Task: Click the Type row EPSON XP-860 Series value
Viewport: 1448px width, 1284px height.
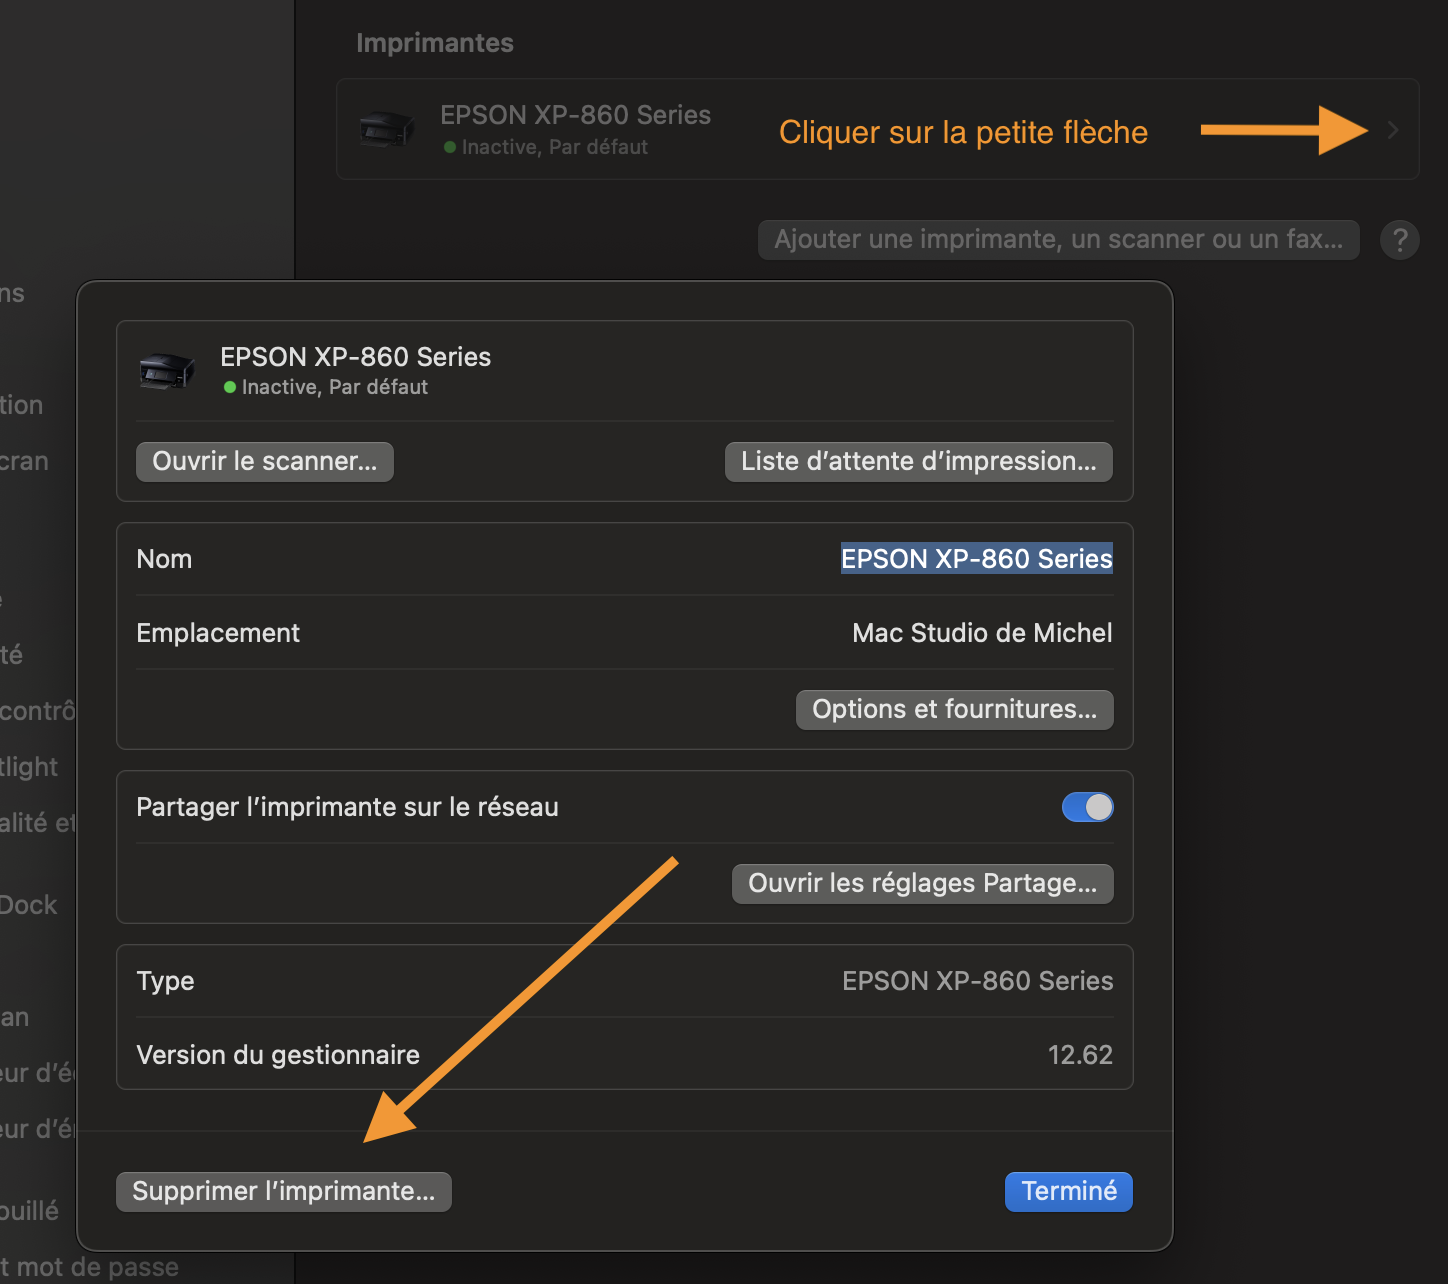Action: coord(977,981)
